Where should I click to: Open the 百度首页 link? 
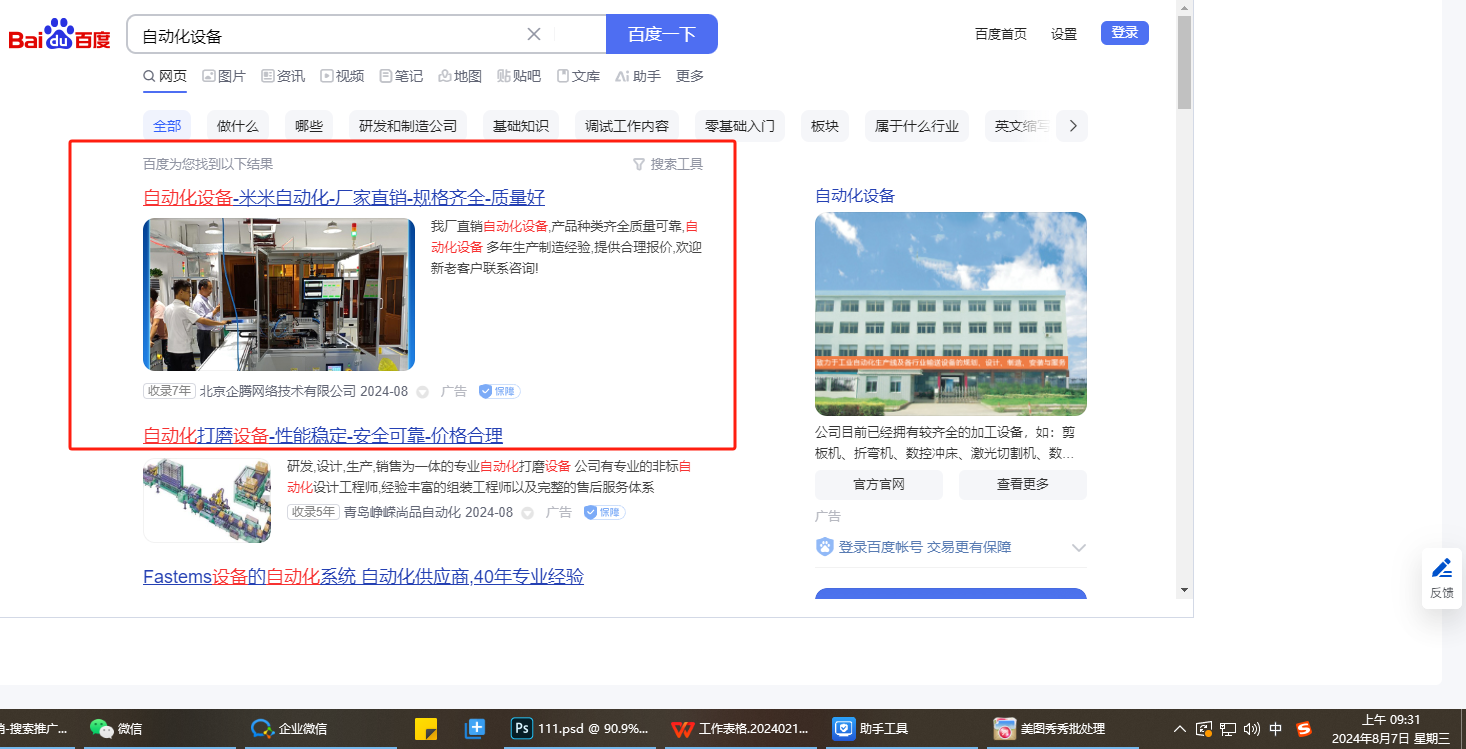(1001, 34)
